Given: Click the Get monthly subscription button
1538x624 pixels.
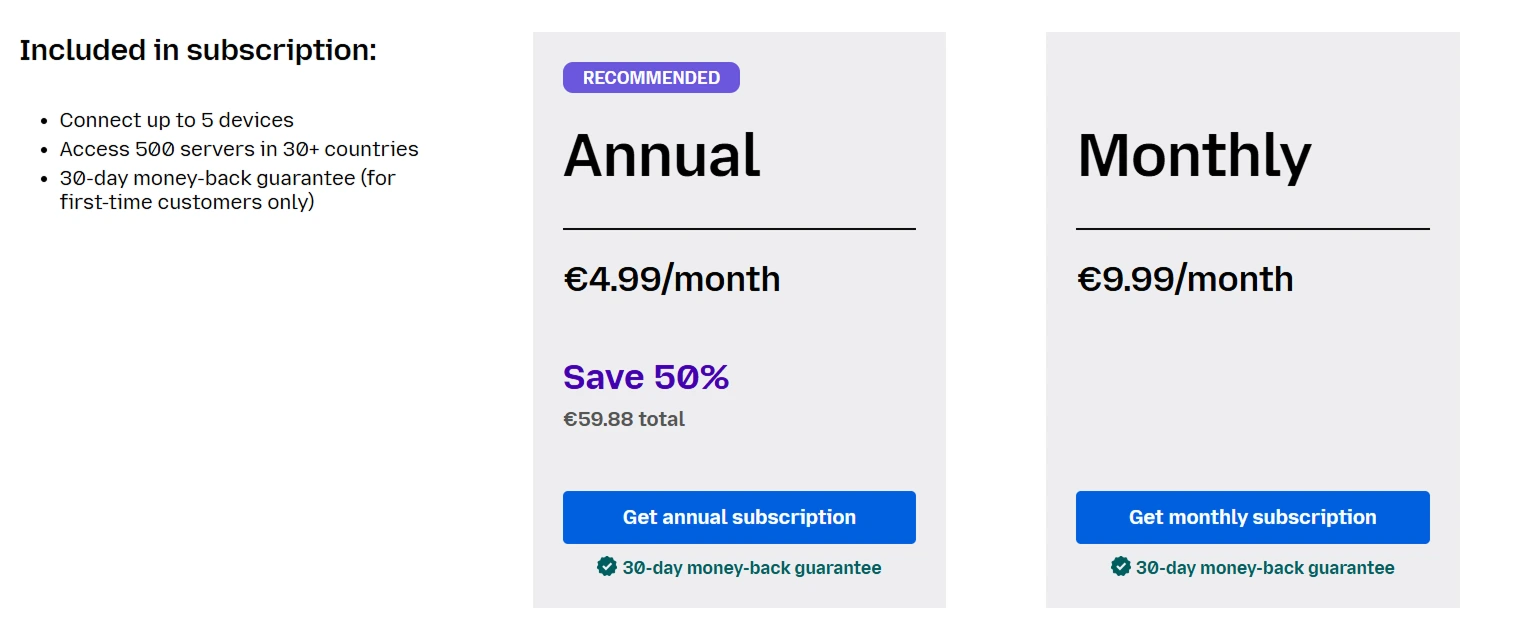Looking at the screenshot, I should pyautogui.click(x=1252, y=517).
